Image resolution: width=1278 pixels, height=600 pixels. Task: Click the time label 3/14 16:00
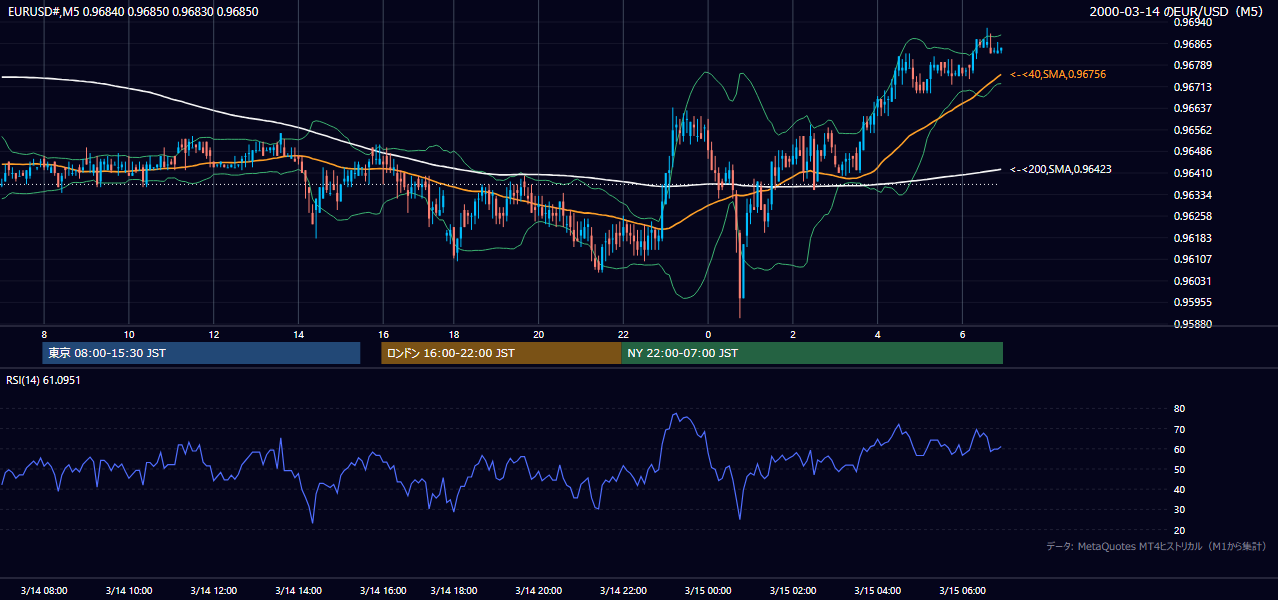383,591
